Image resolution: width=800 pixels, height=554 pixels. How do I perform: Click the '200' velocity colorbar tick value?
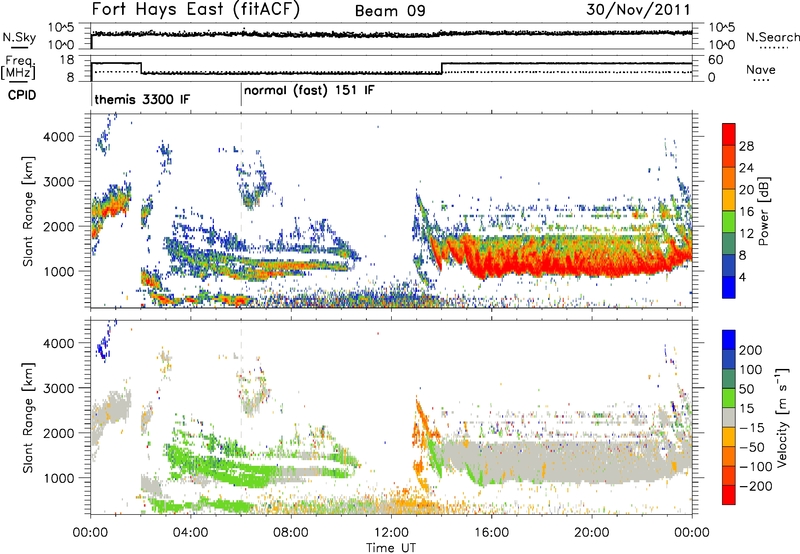[x=751, y=350]
